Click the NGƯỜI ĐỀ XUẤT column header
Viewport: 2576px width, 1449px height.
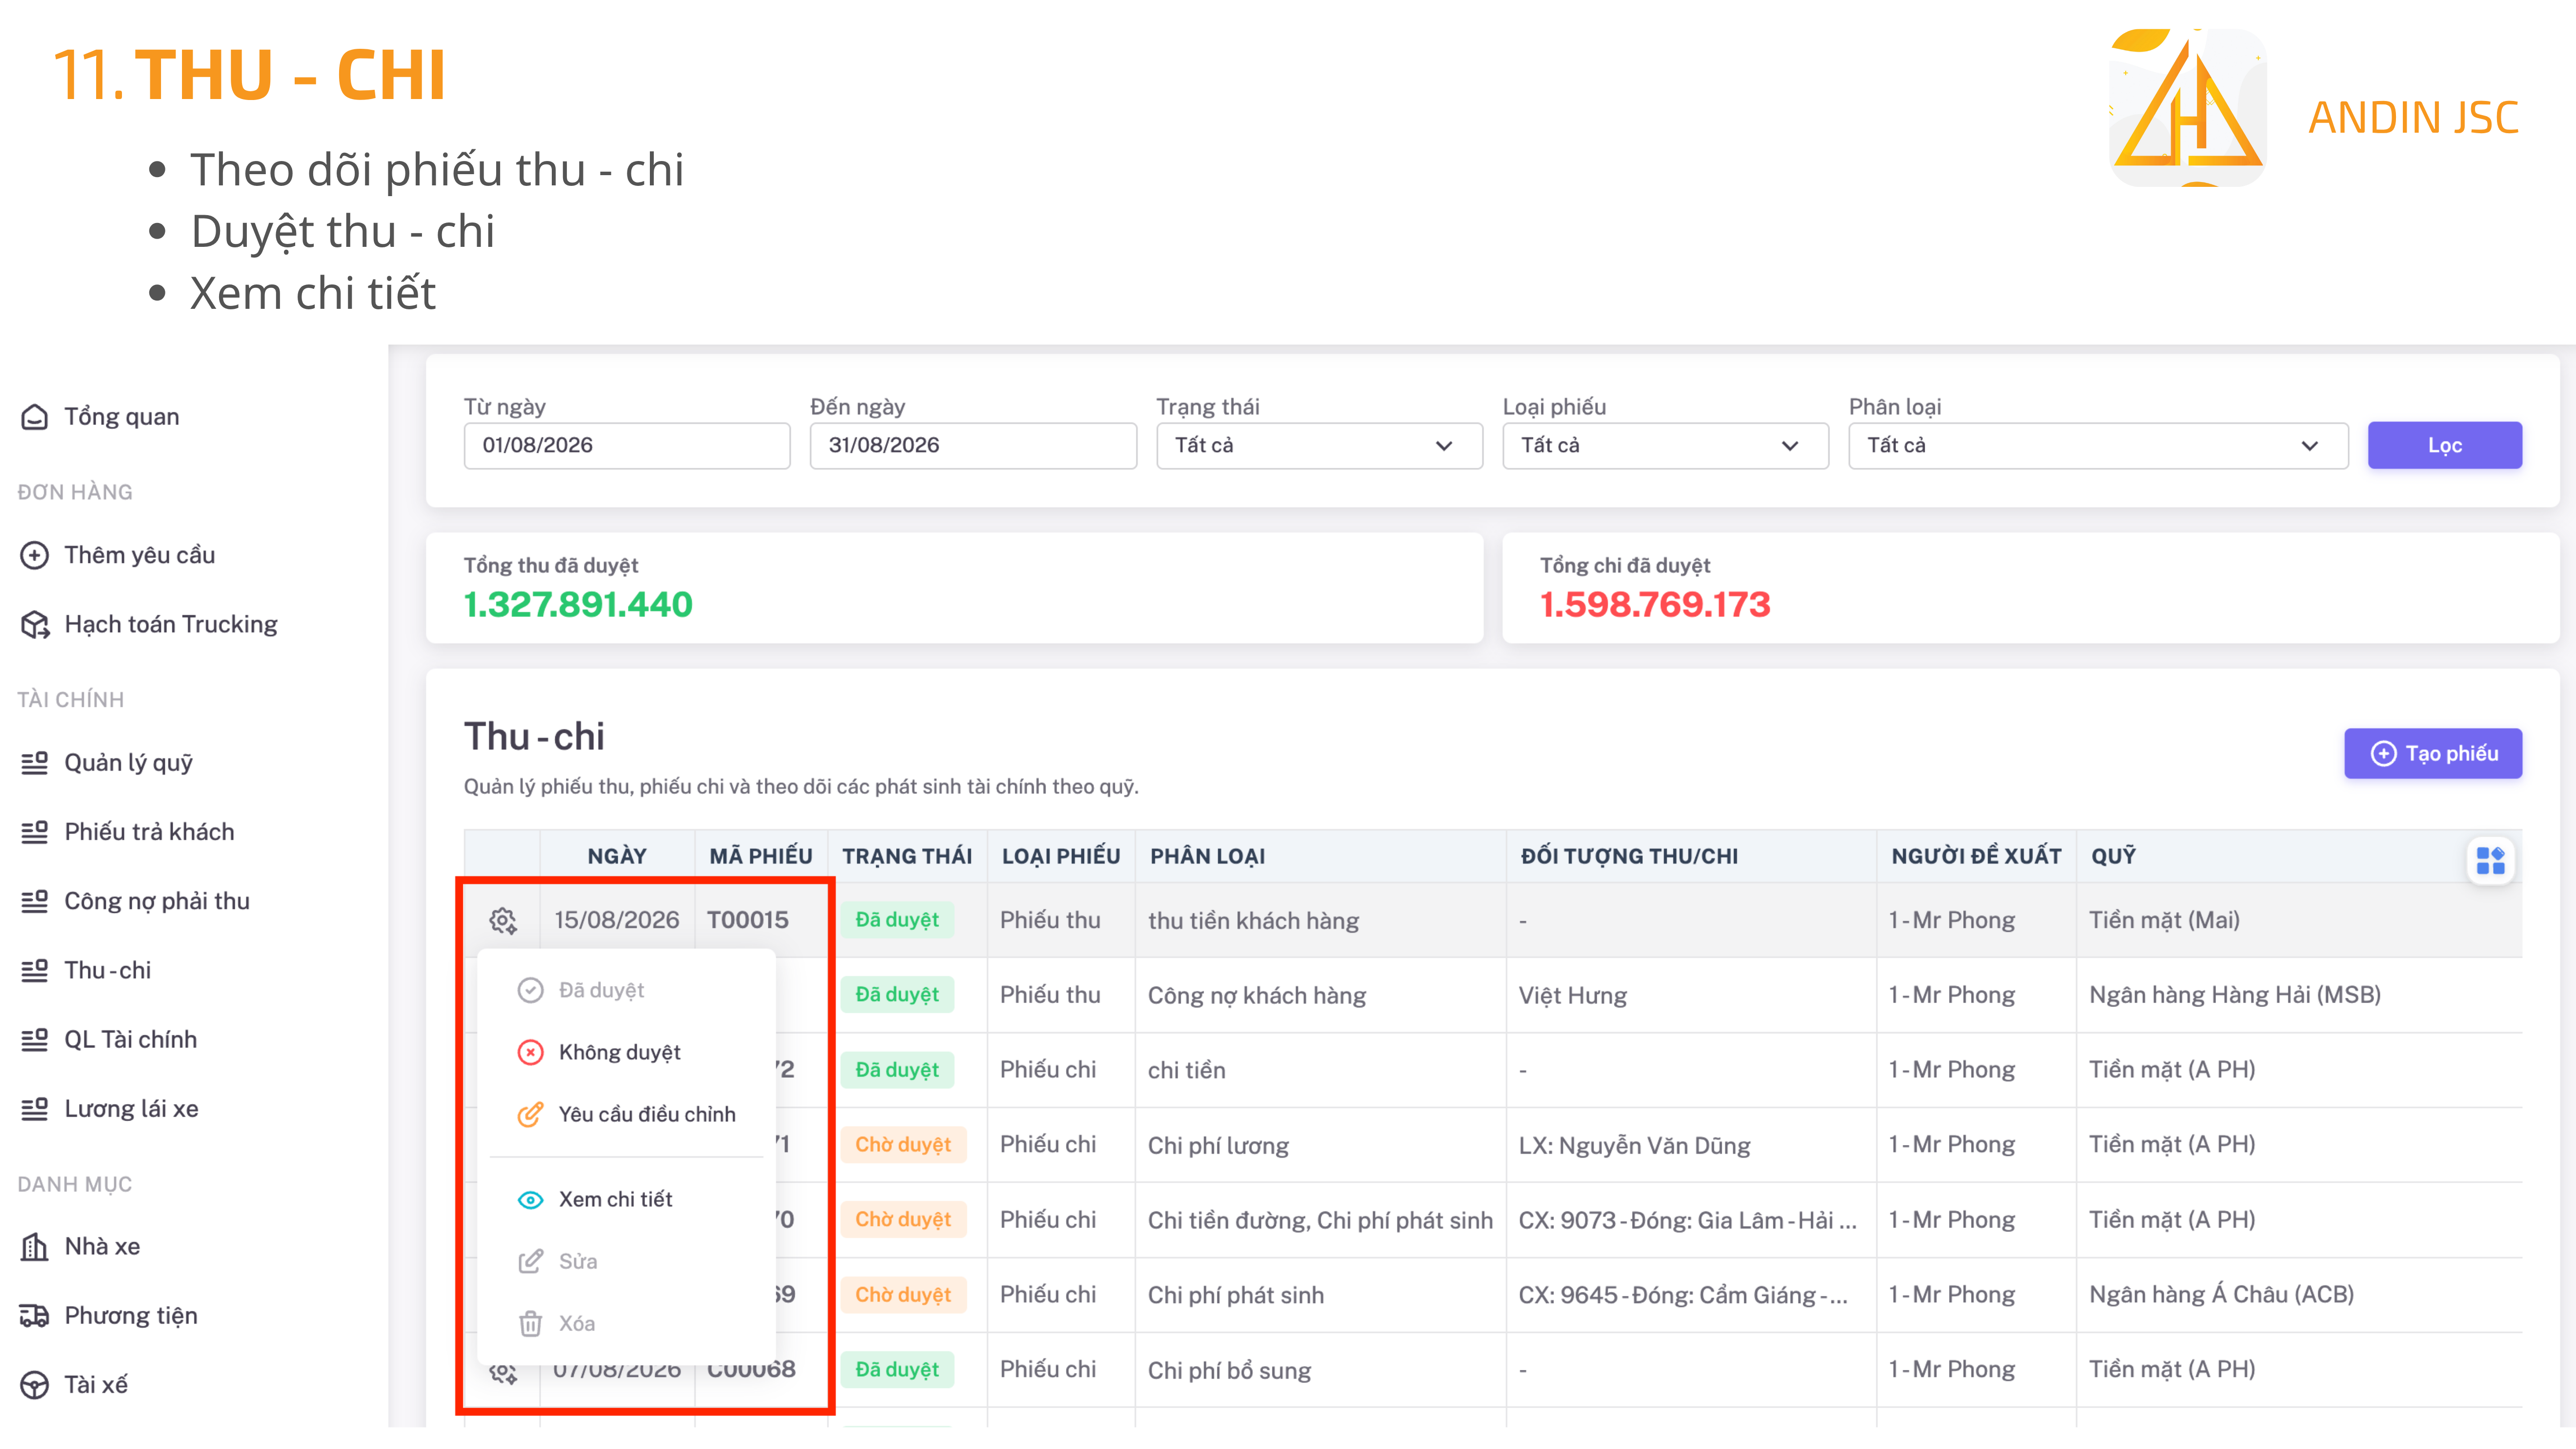pyautogui.click(x=1976, y=856)
